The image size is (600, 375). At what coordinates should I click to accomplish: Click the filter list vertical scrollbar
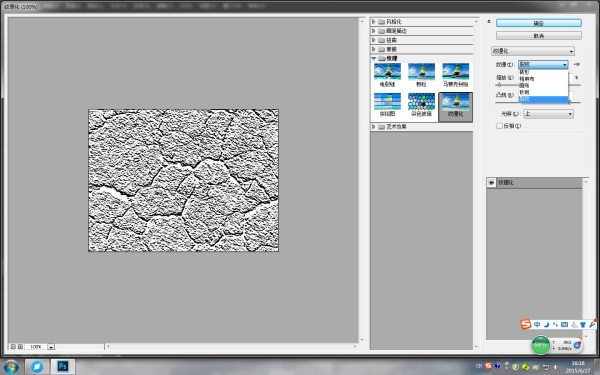point(476,184)
